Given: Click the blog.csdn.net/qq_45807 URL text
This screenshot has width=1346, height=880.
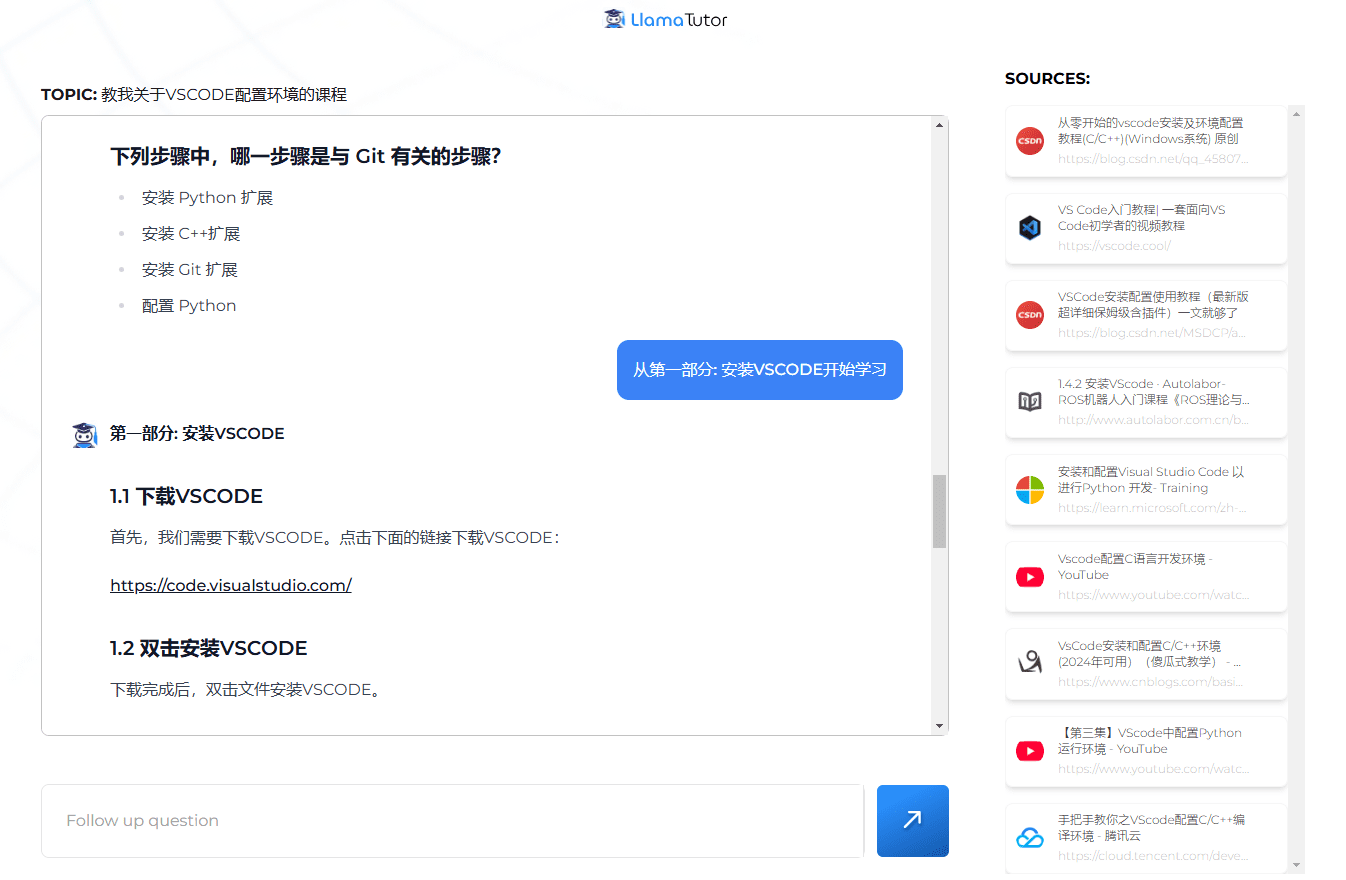Looking at the screenshot, I should tap(1153, 159).
